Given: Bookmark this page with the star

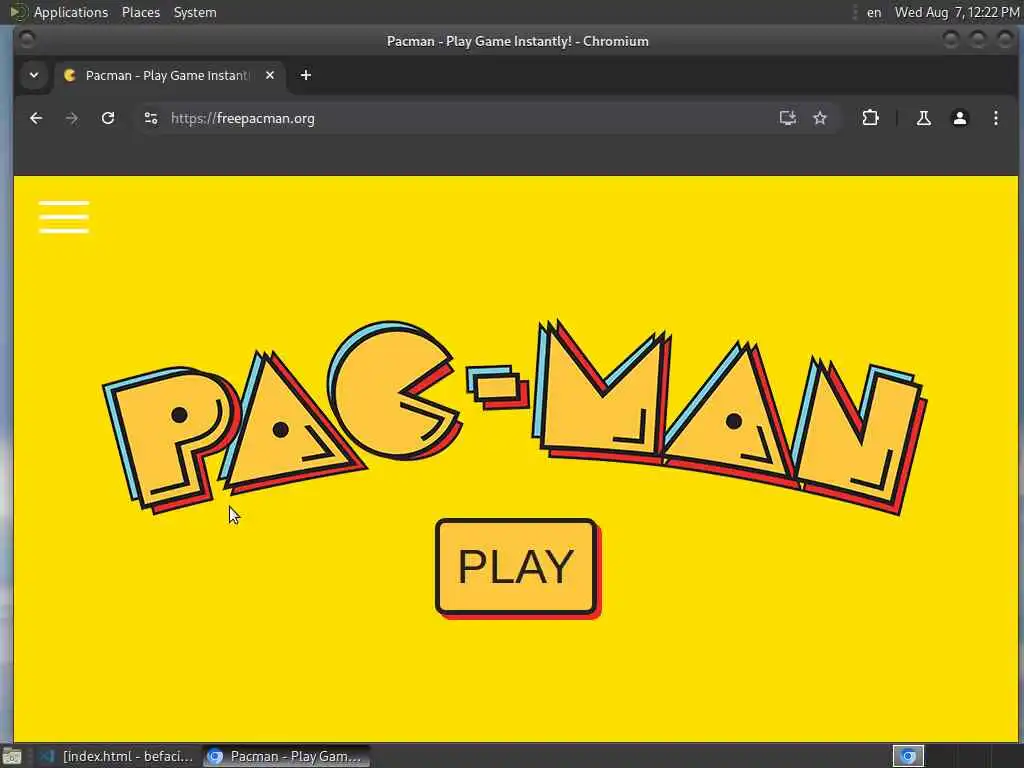Looking at the screenshot, I should point(820,118).
